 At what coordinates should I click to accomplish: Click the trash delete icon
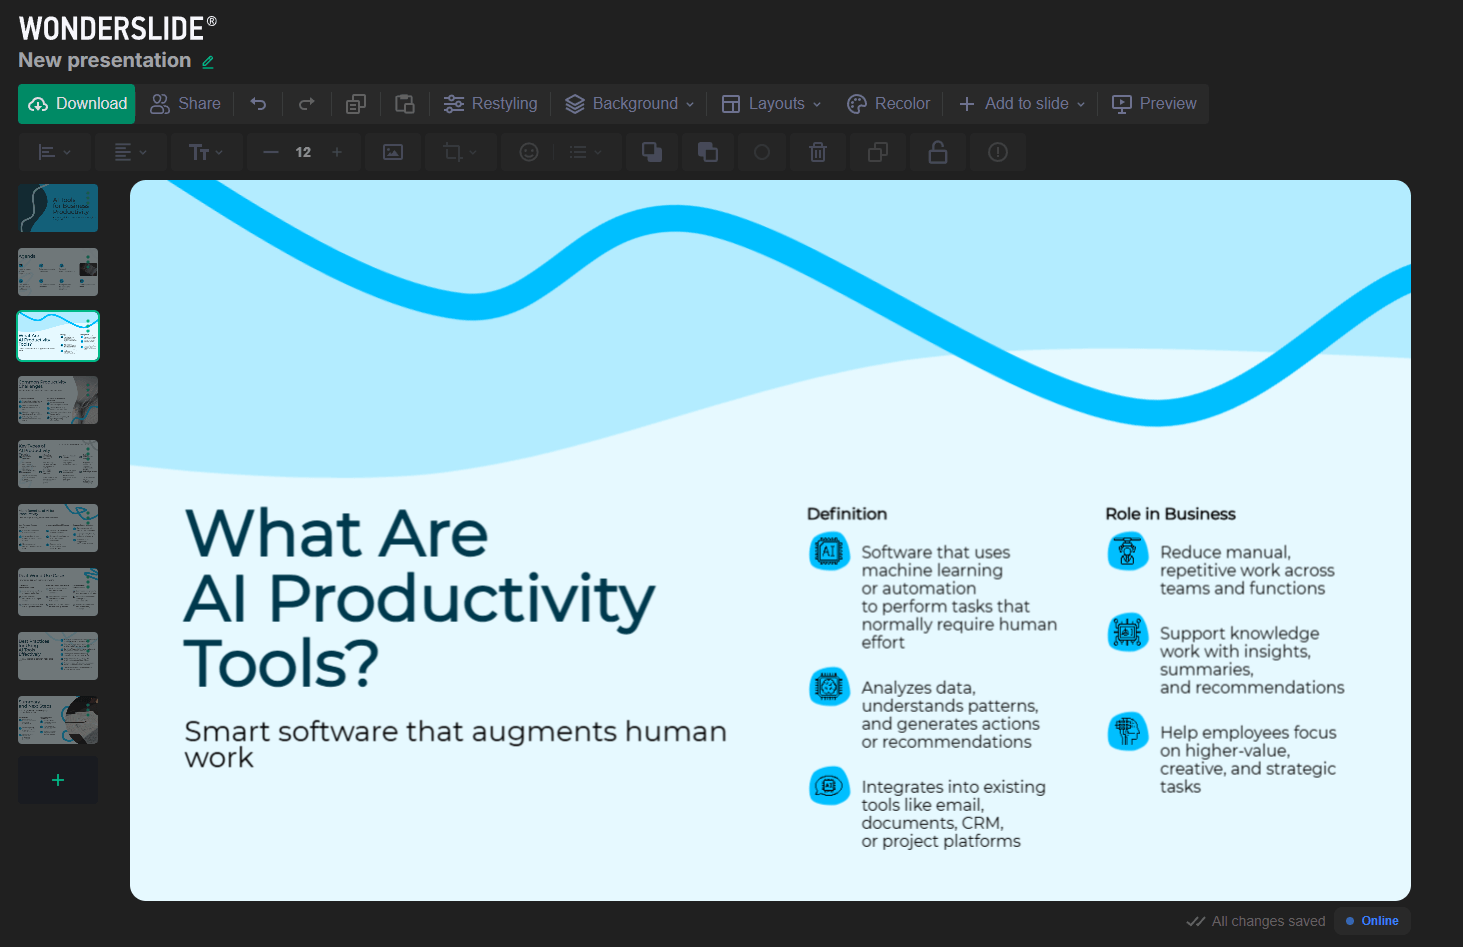[818, 152]
